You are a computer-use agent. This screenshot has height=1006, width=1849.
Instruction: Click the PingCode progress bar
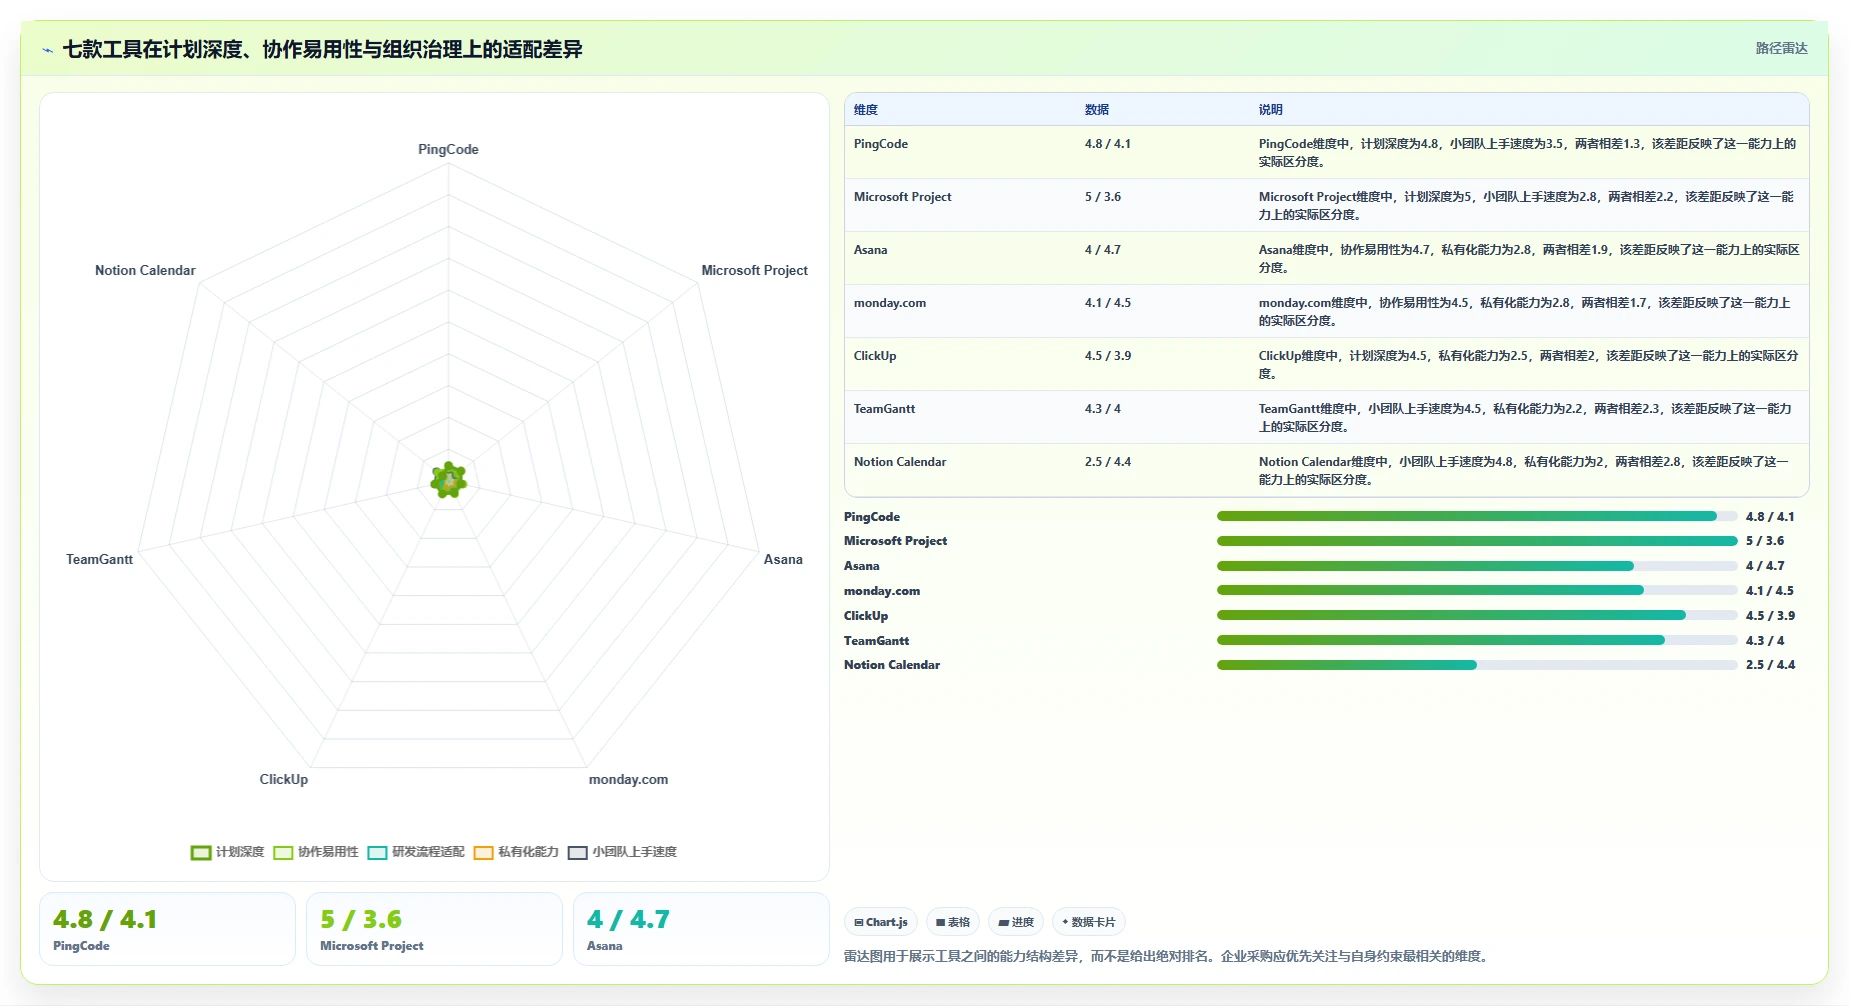coord(1477,517)
